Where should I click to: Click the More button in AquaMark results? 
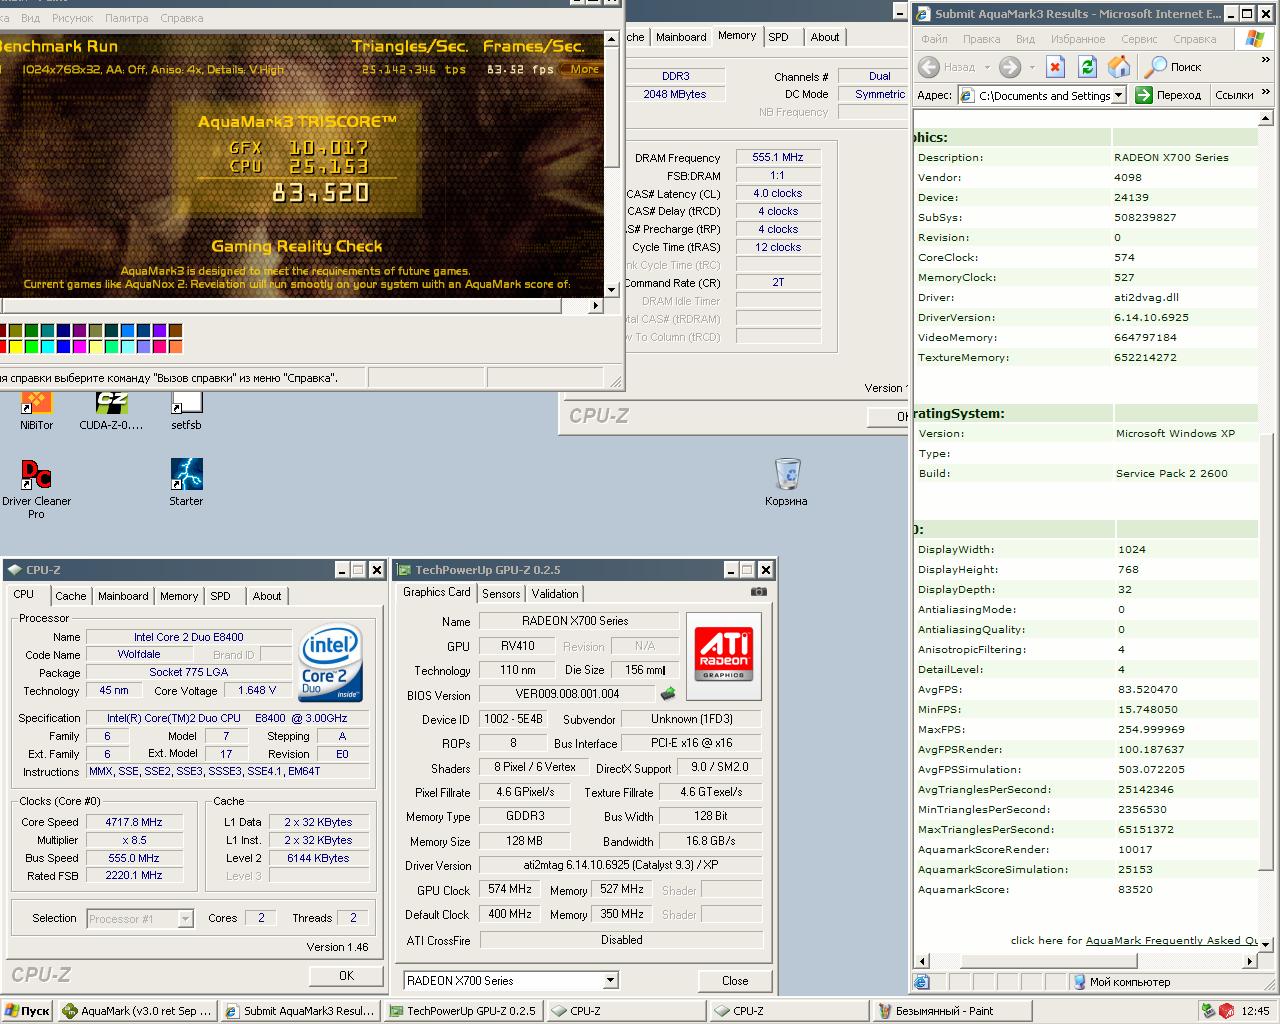[584, 69]
